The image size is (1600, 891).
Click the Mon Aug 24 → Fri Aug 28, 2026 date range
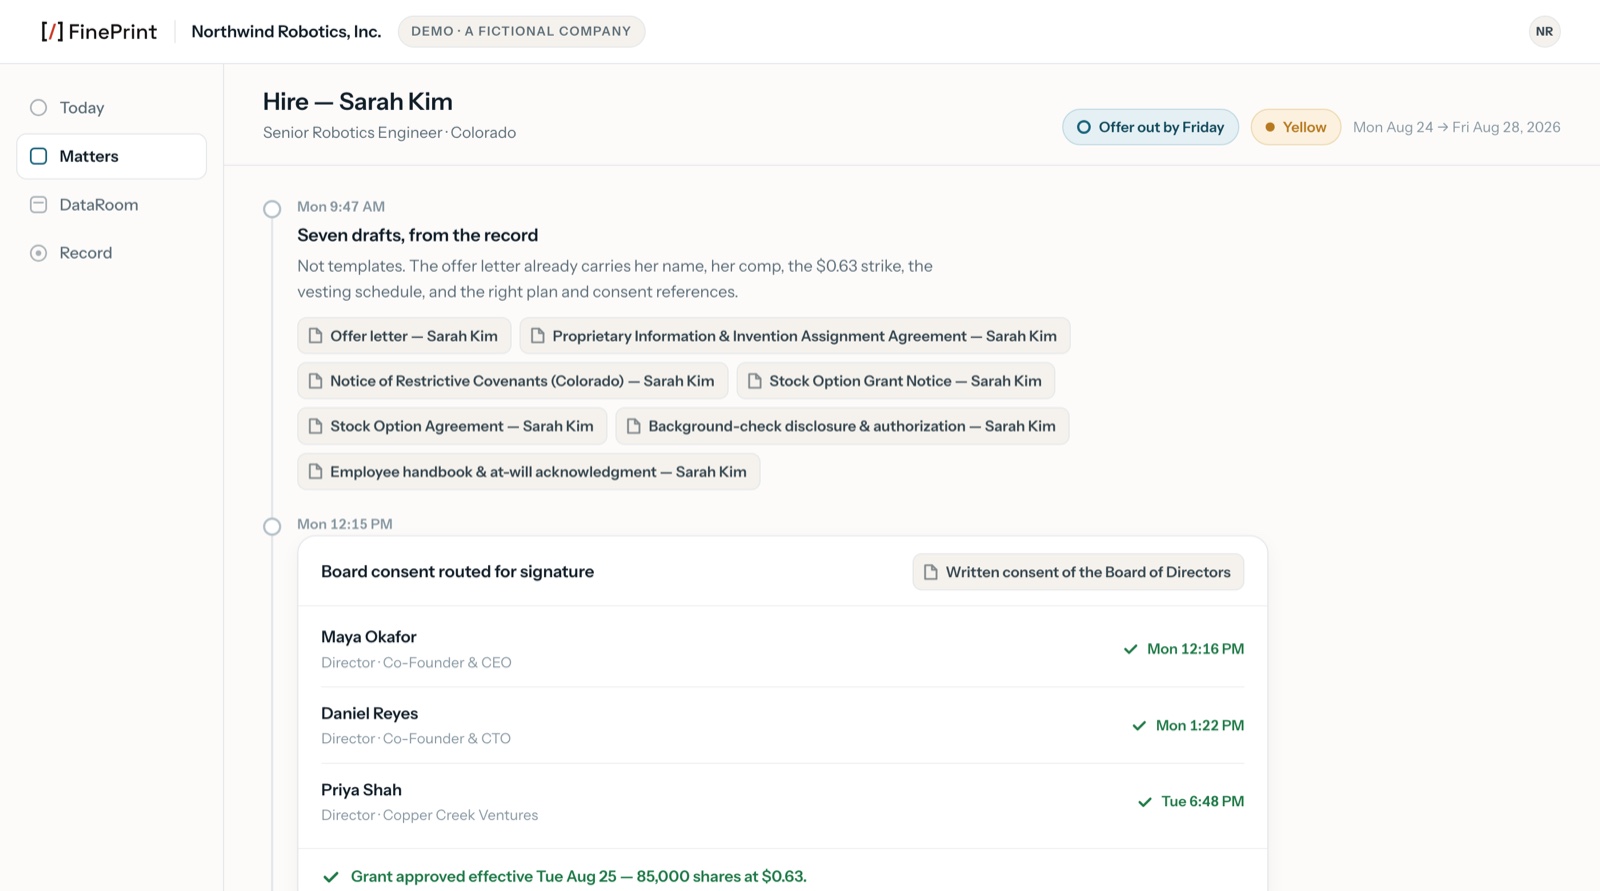tap(1456, 127)
